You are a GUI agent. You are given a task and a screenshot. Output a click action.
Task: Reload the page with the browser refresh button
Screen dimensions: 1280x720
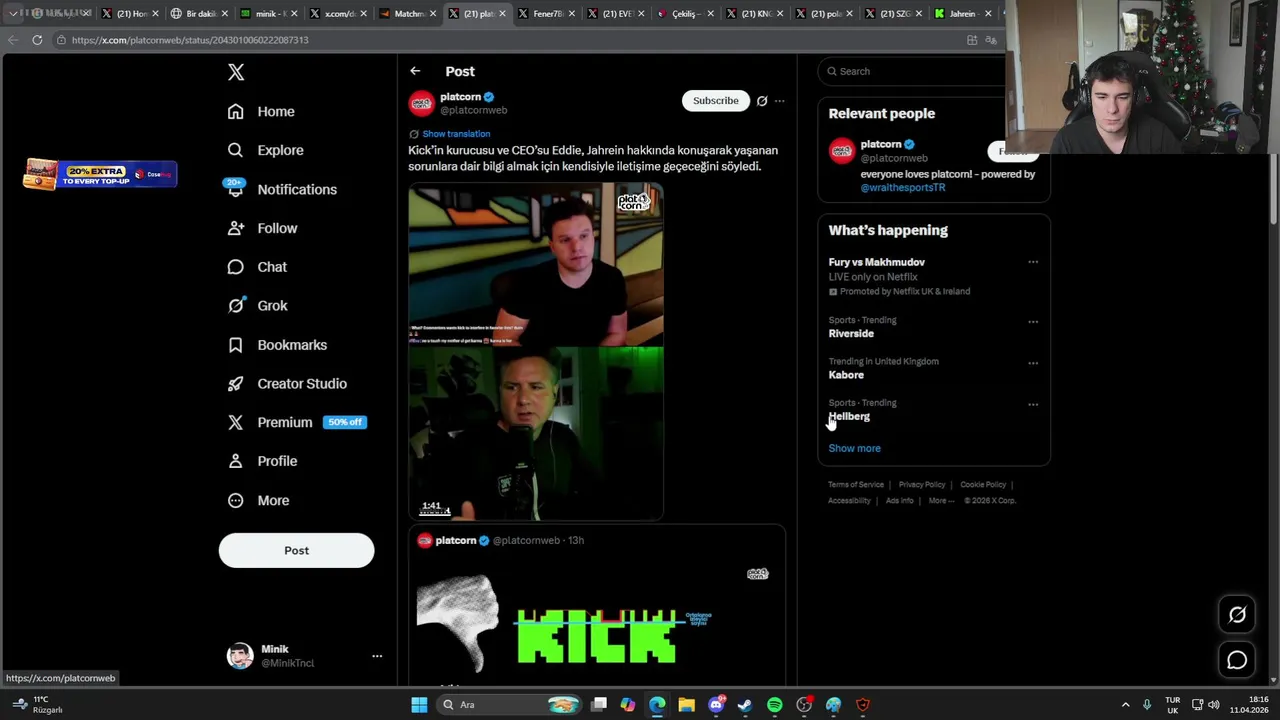(37, 40)
